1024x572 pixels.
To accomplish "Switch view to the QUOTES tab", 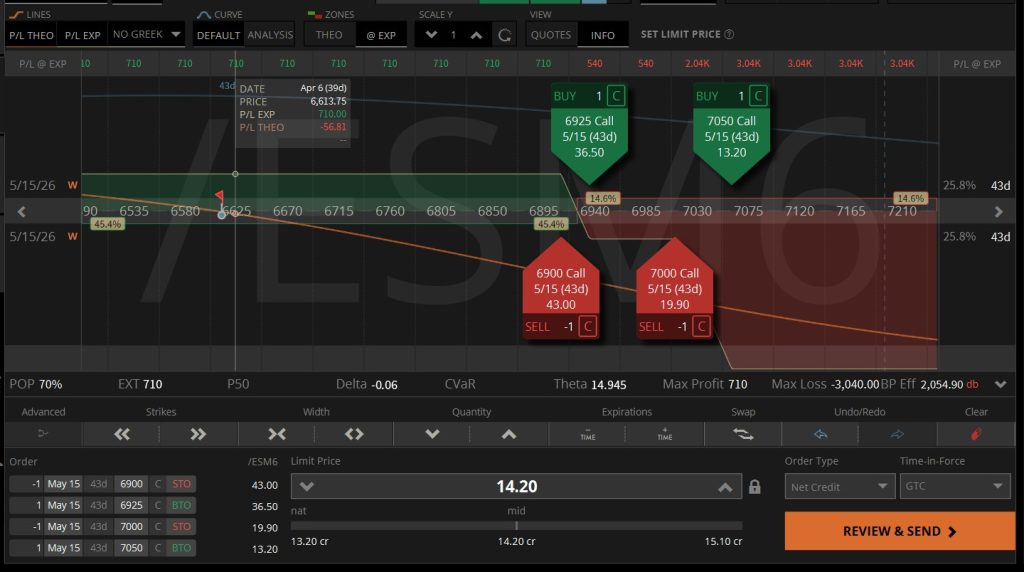I will coord(551,35).
